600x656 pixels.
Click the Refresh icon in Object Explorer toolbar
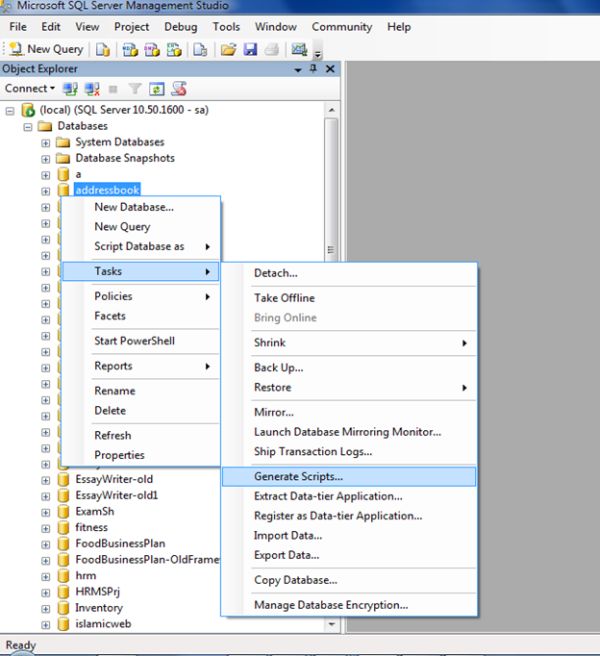coord(157,89)
